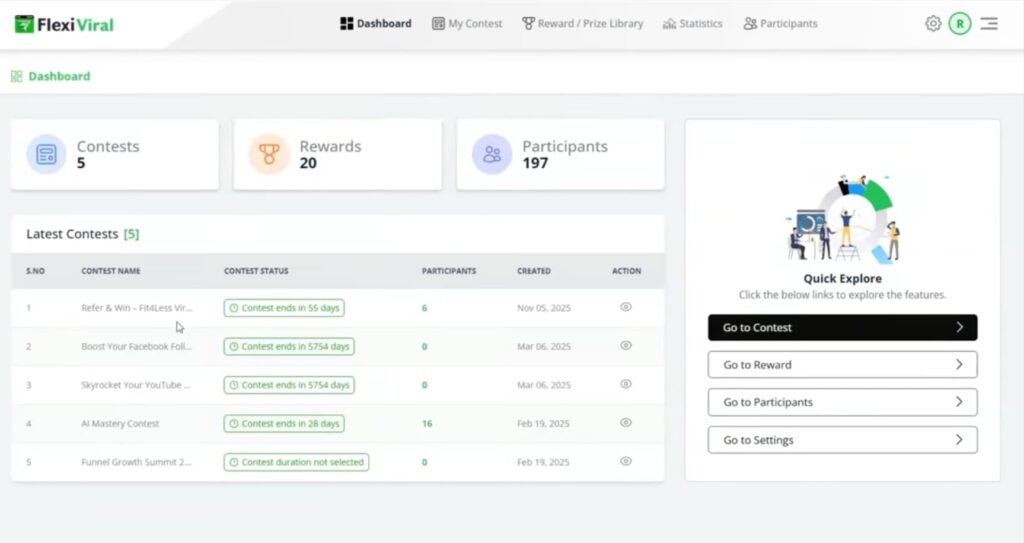Click the Latest Contests heading
Image resolution: width=1024 pixels, height=543 pixels.
point(82,234)
